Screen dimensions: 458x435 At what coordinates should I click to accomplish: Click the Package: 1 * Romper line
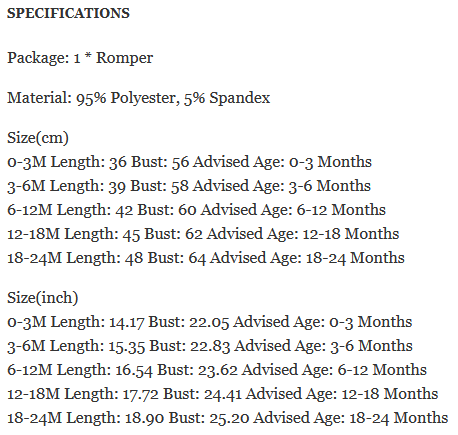[x=80, y=58]
